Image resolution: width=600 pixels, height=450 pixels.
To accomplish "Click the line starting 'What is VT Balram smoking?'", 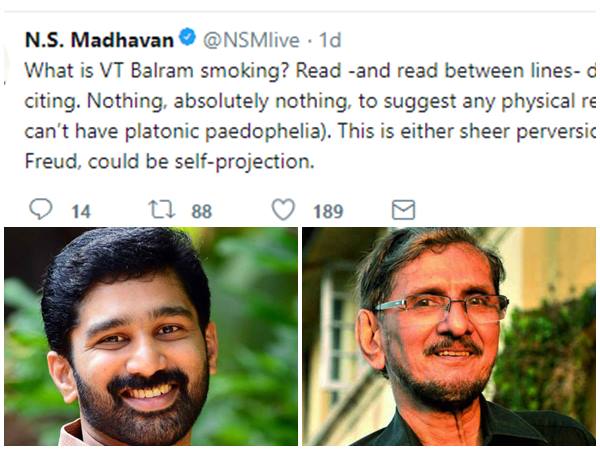I will [x=300, y=74].
